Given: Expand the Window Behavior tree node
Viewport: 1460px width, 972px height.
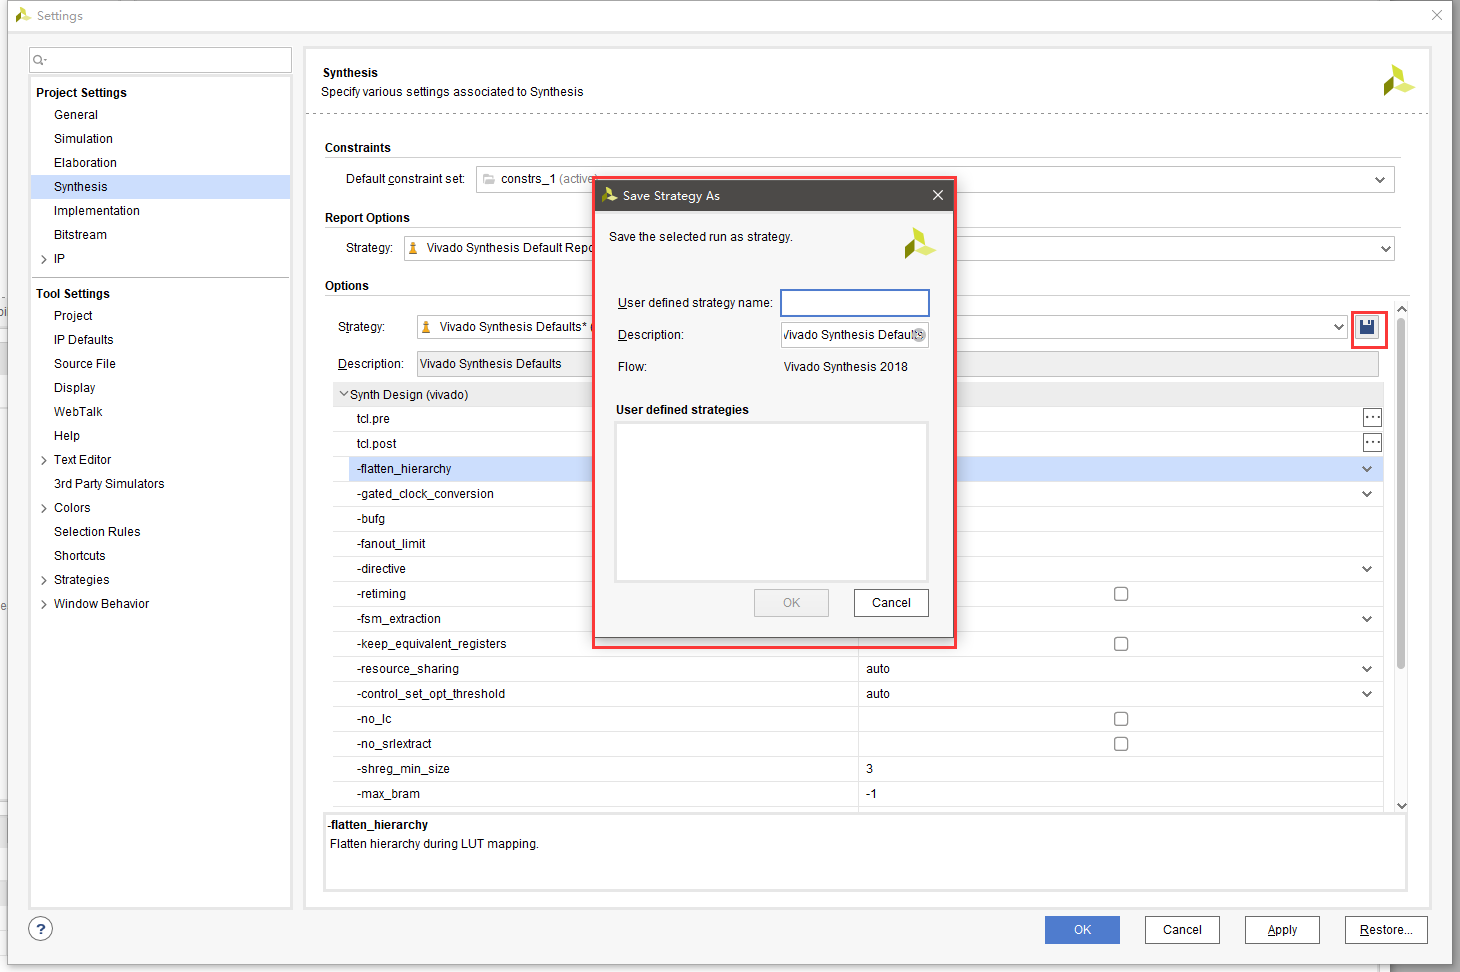Looking at the screenshot, I should [x=44, y=604].
